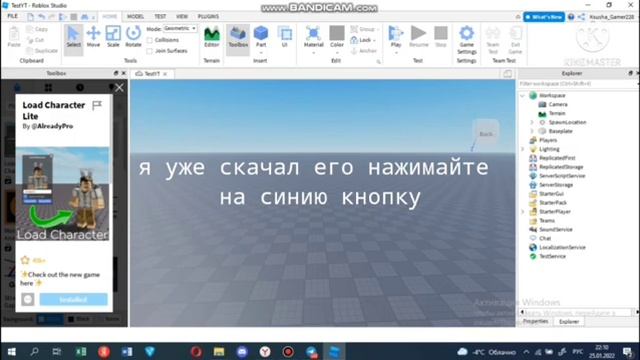Image resolution: width=640 pixels, height=360 pixels.
Task: Open the Toolbox recent clock icon
Action: pyautogui.click(x=80, y=87)
